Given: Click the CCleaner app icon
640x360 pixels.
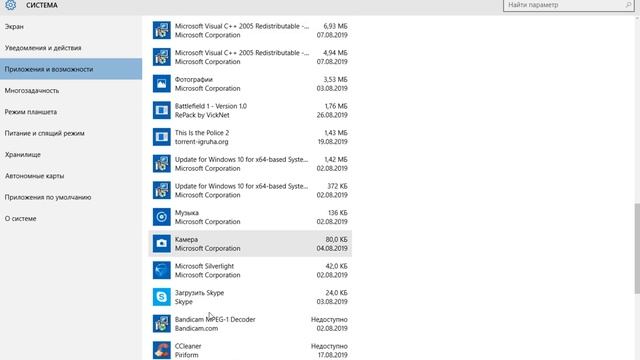Looking at the screenshot, I should pos(162,350).
